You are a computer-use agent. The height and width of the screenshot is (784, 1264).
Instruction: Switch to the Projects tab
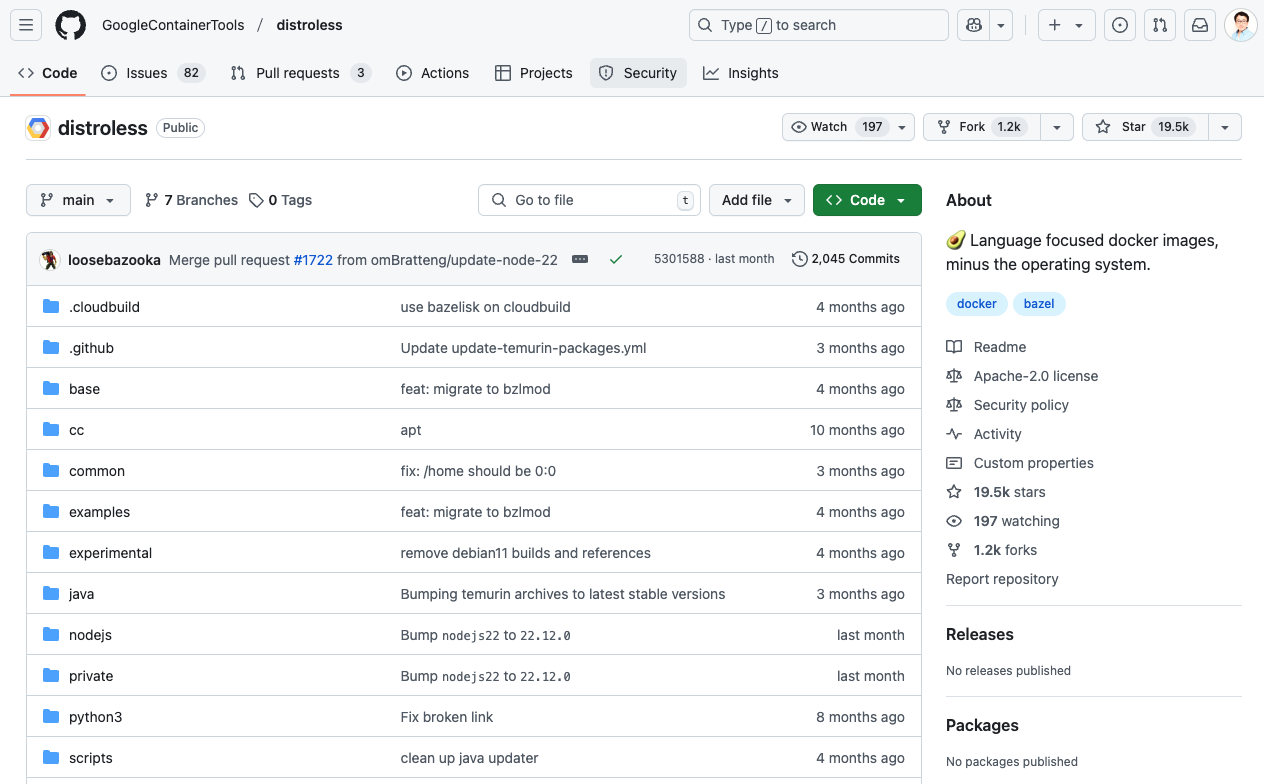point(534,73)
